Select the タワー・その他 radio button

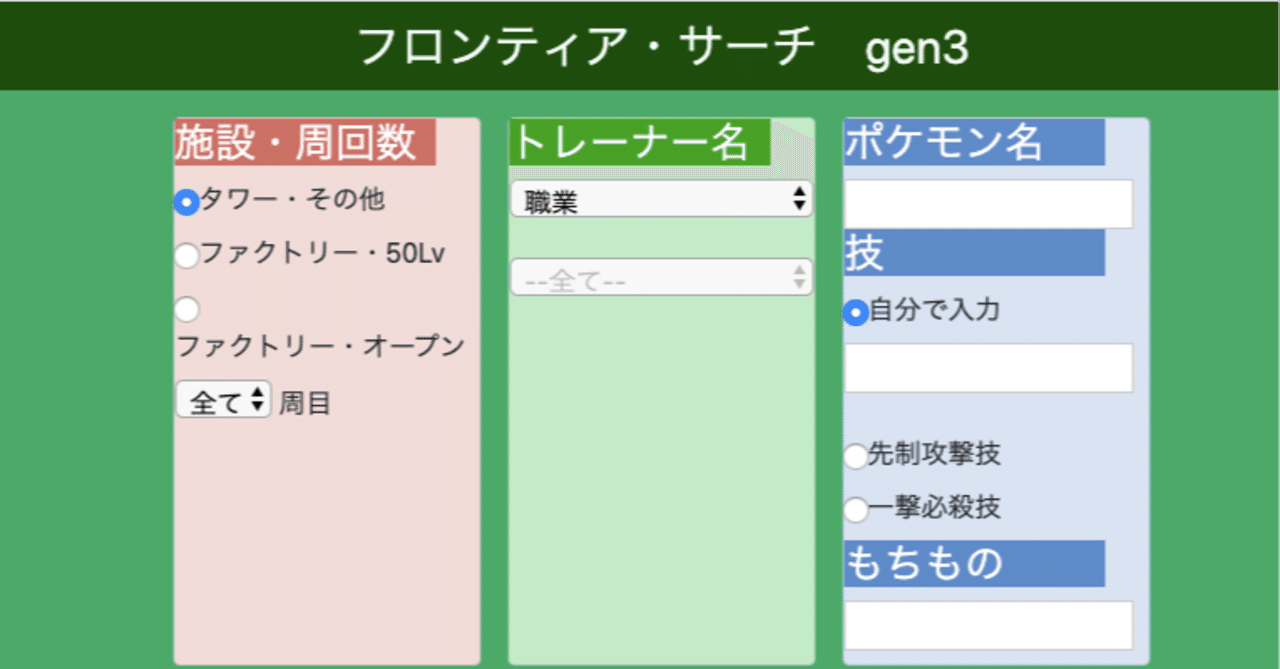pos(187,202)
